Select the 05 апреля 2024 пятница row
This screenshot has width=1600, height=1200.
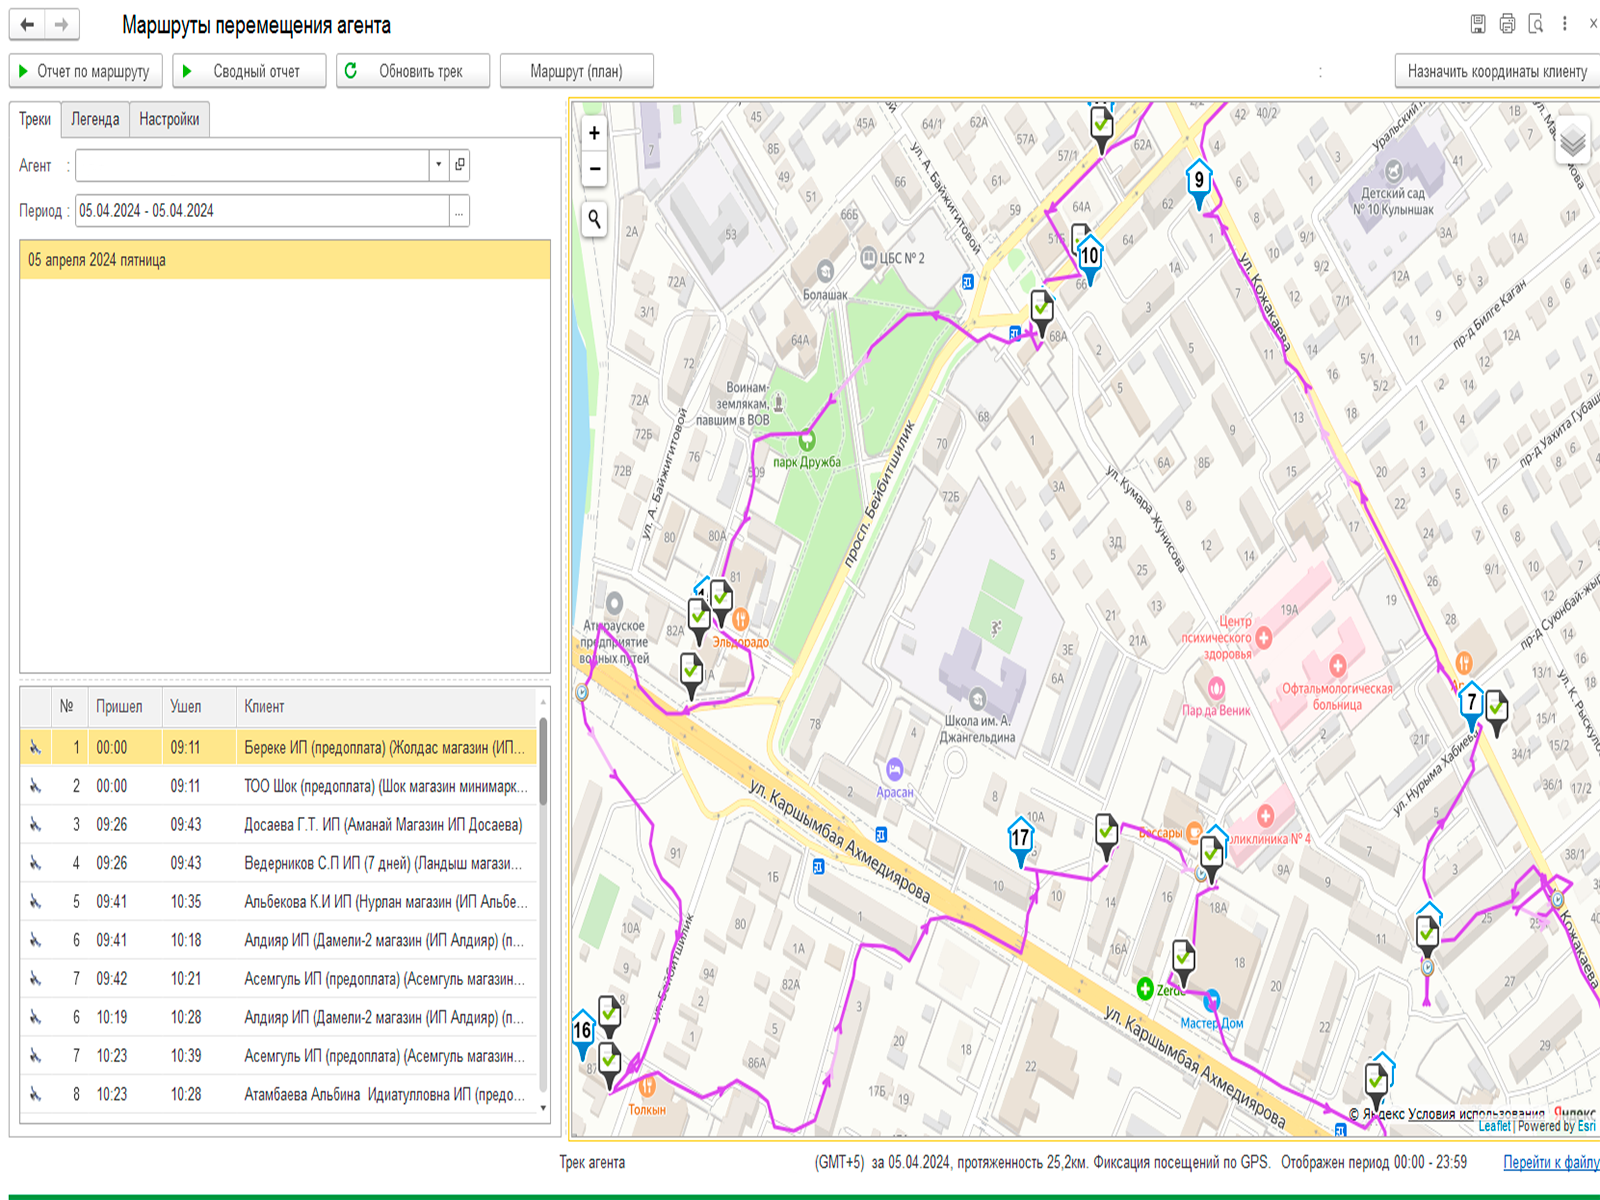[x=285, y=260]
